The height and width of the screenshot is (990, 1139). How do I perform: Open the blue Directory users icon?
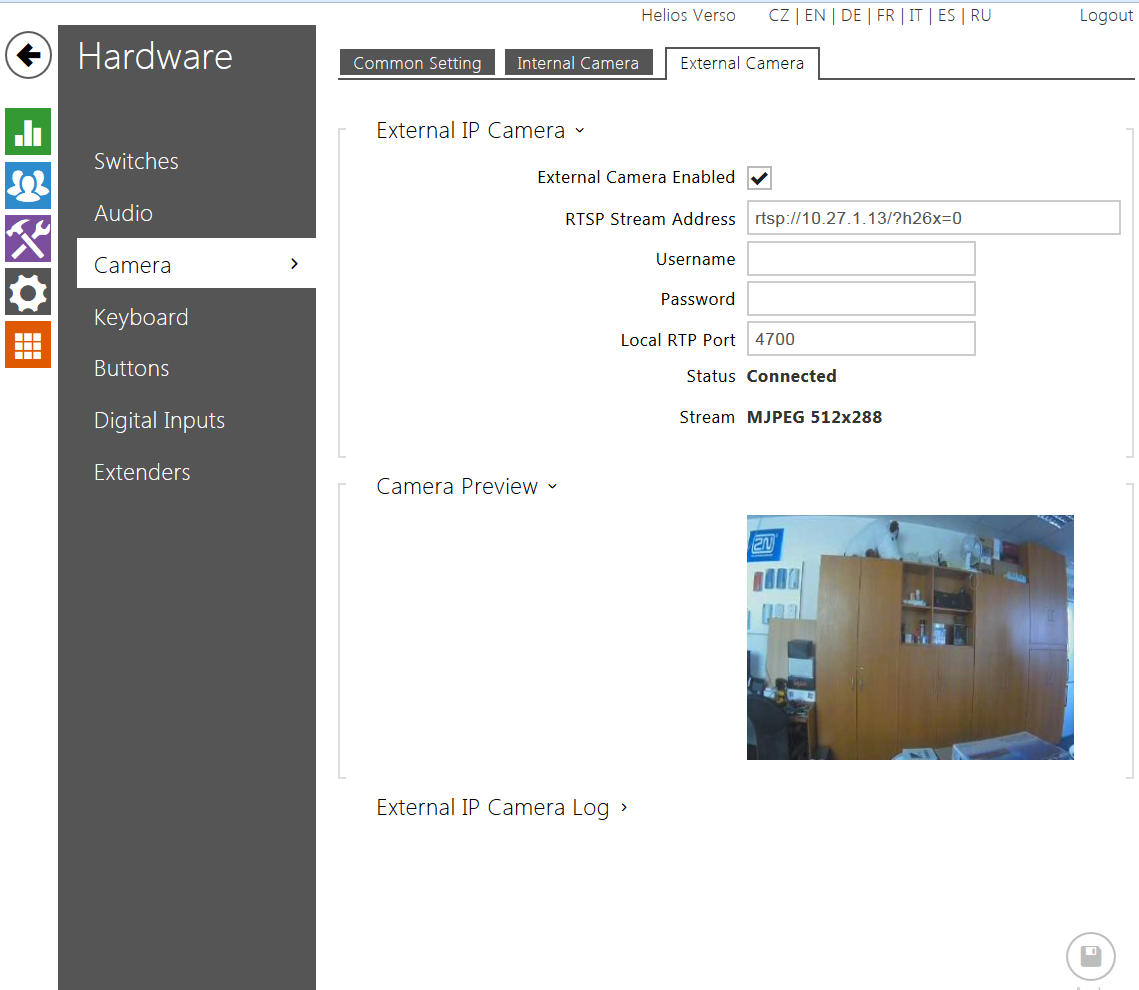click(x=28, y=185)
